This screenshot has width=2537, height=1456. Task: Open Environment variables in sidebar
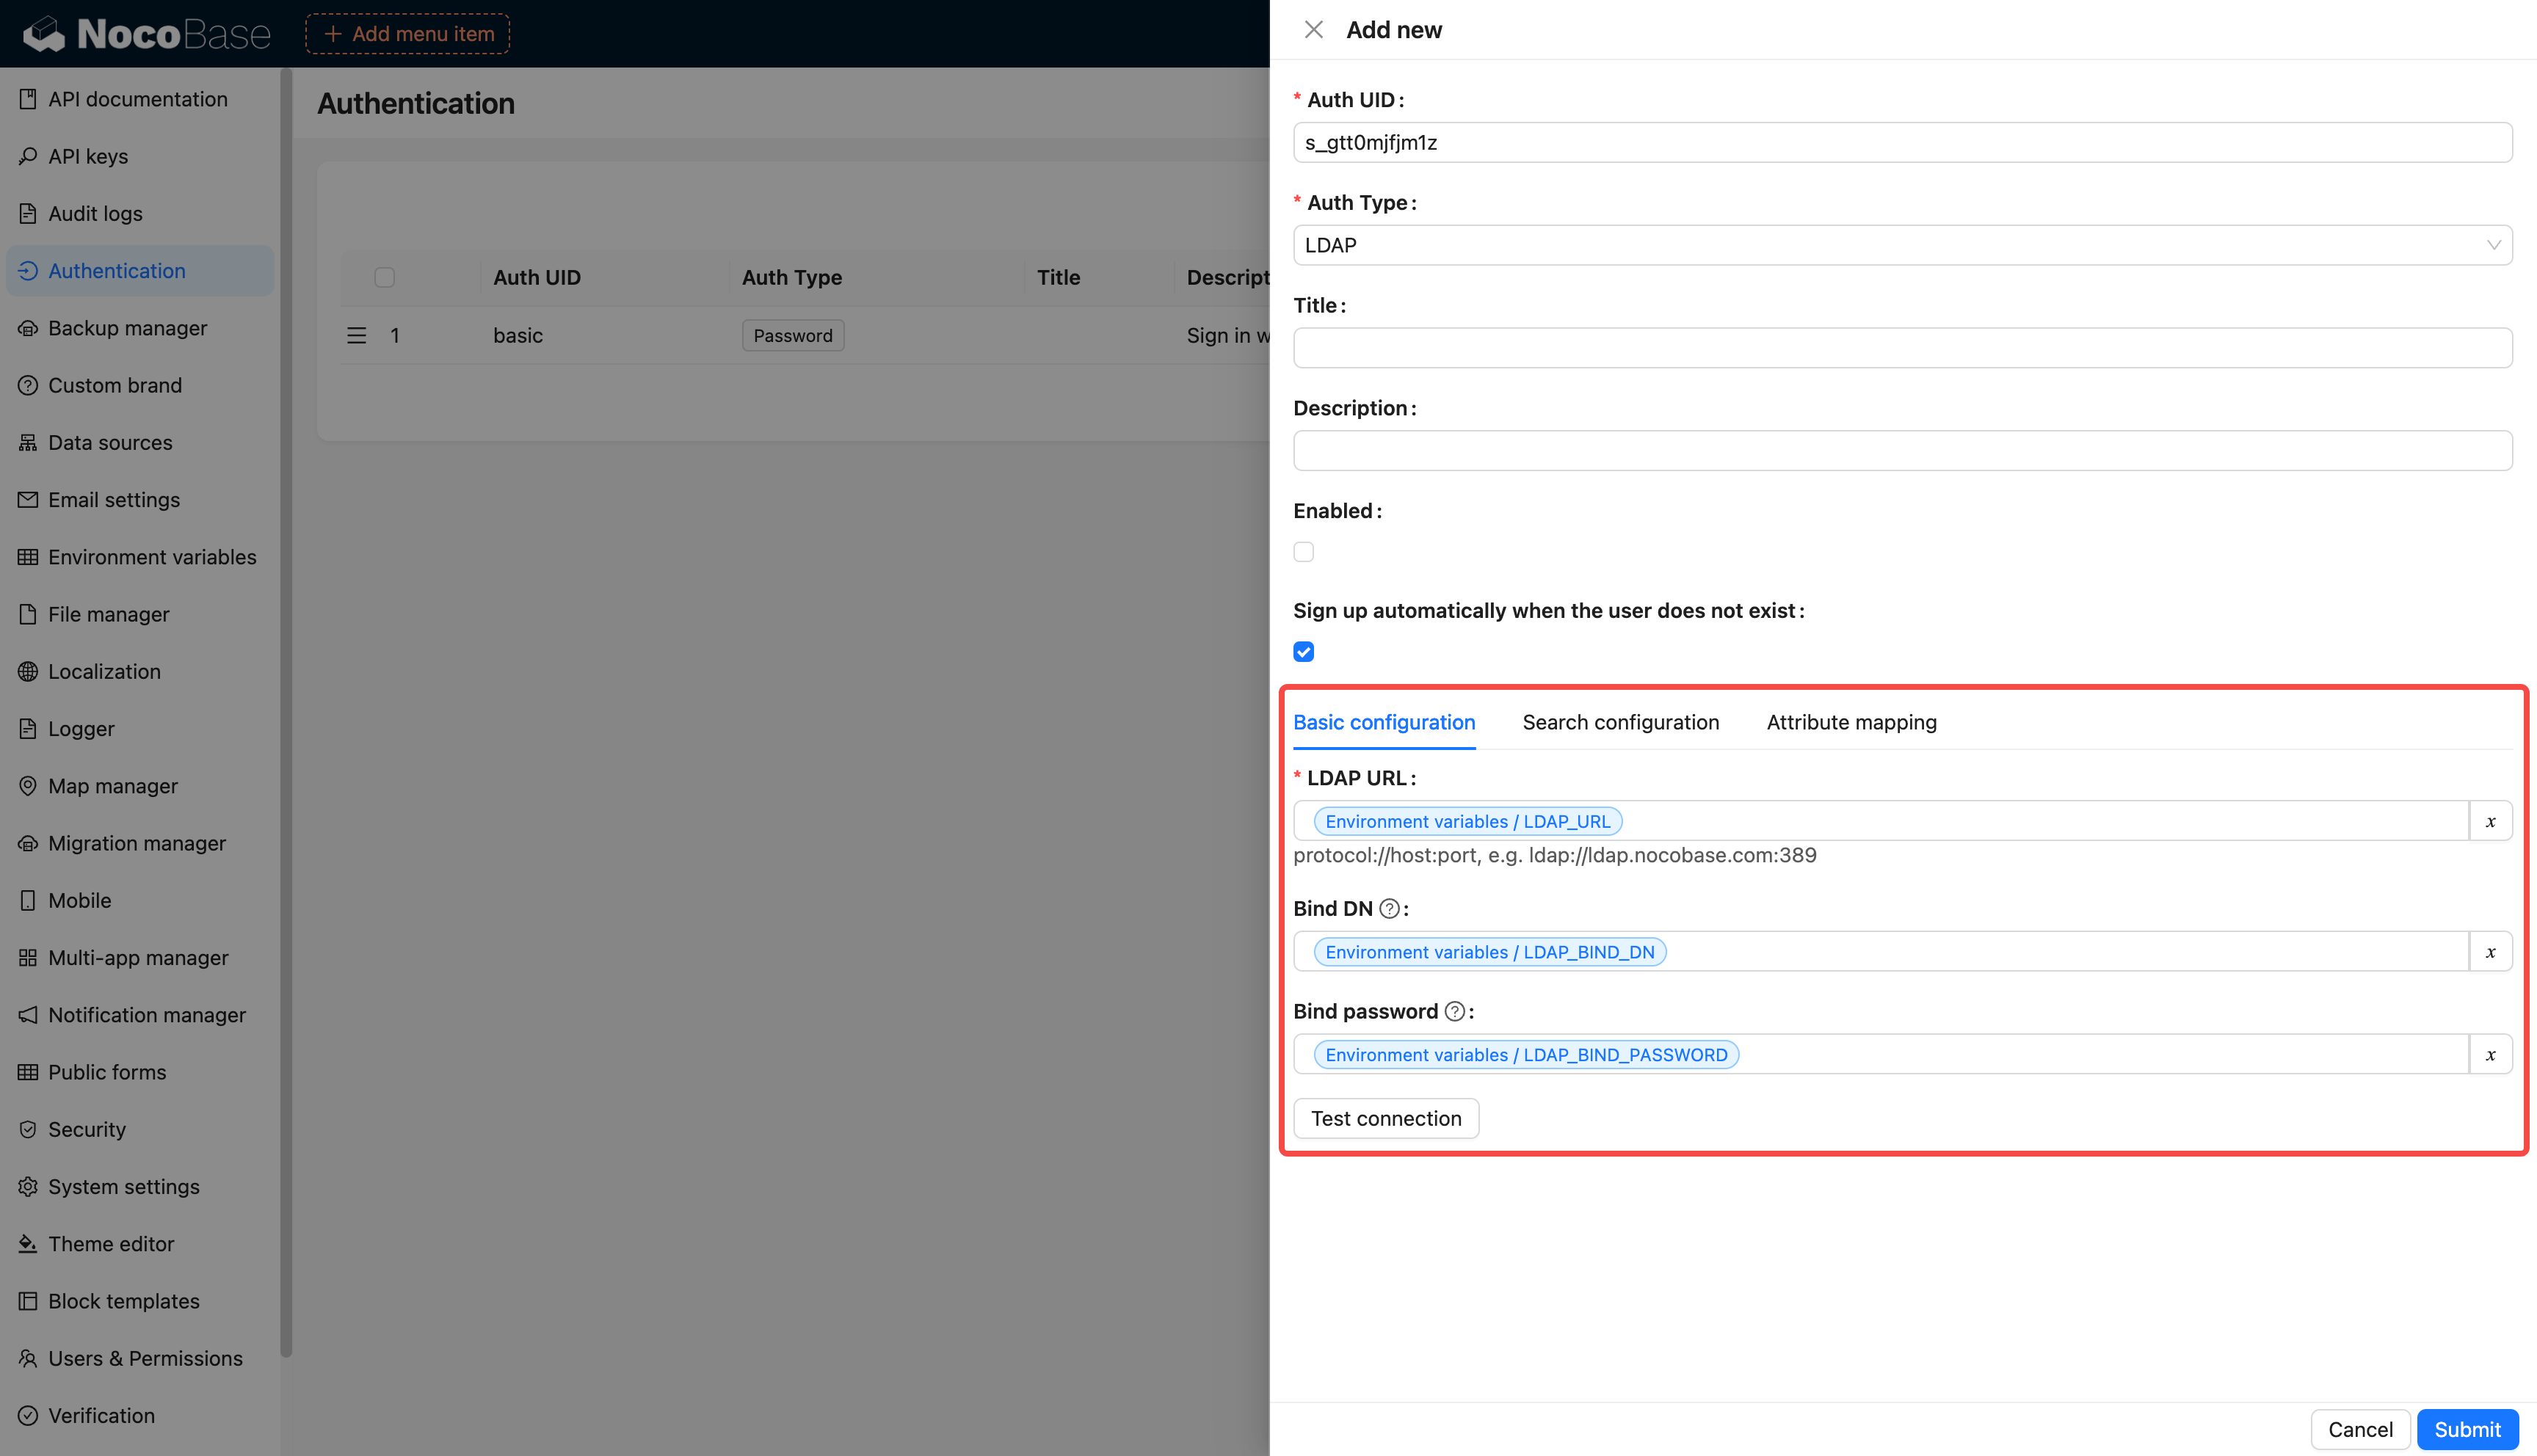[x=151, y=557]
